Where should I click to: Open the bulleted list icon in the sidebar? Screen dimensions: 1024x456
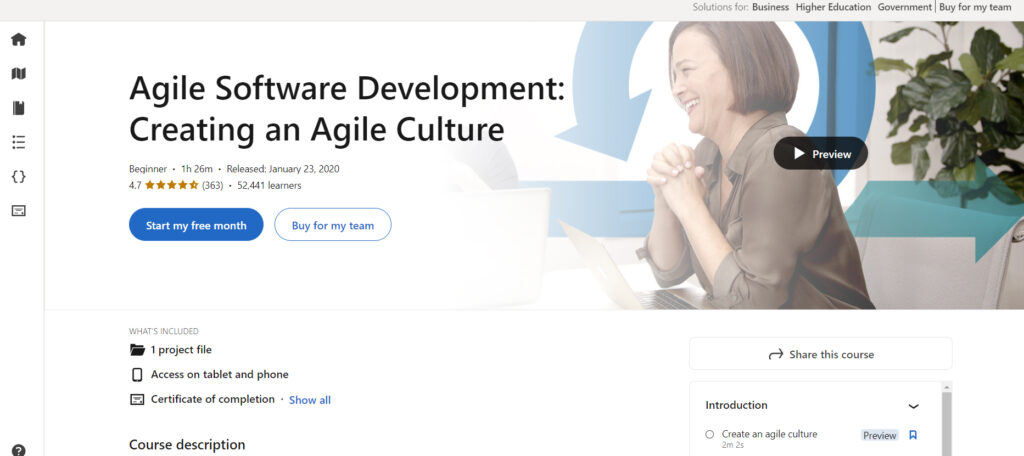point(18,142)
